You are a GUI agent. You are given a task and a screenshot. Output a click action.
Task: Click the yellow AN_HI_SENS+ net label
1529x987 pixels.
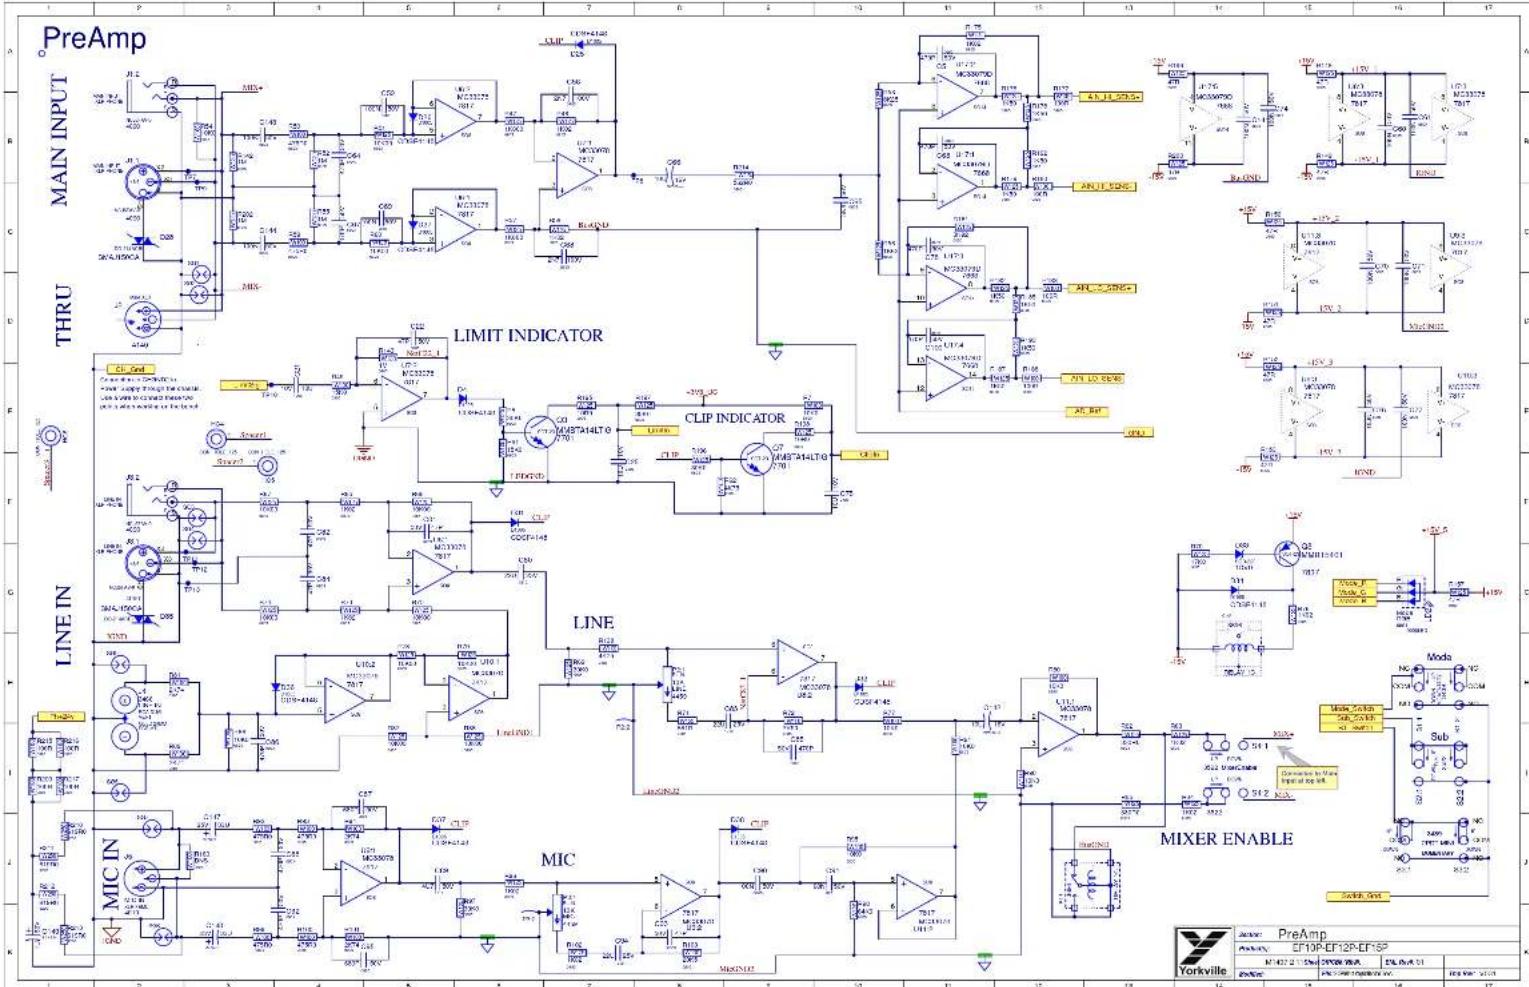point(1112,97)
